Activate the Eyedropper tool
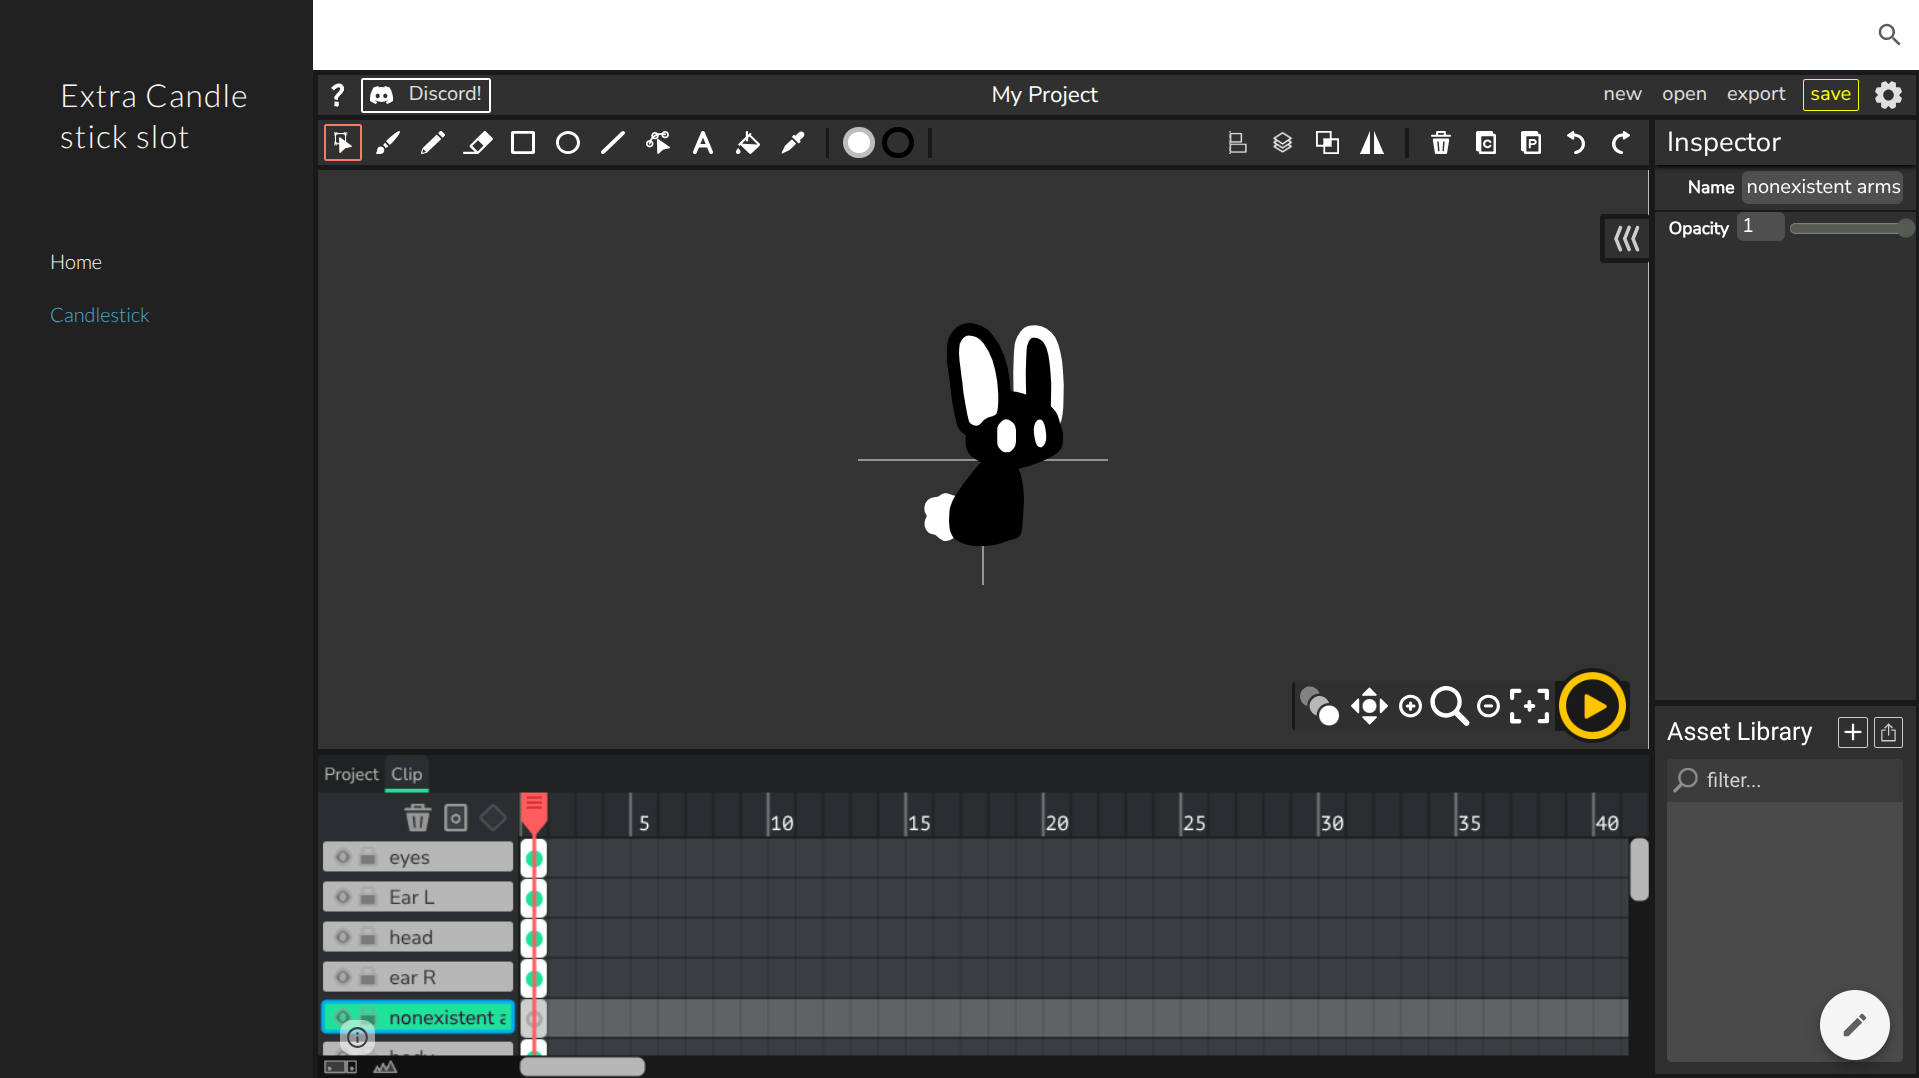The image size is (1919, 1078). 793,143
